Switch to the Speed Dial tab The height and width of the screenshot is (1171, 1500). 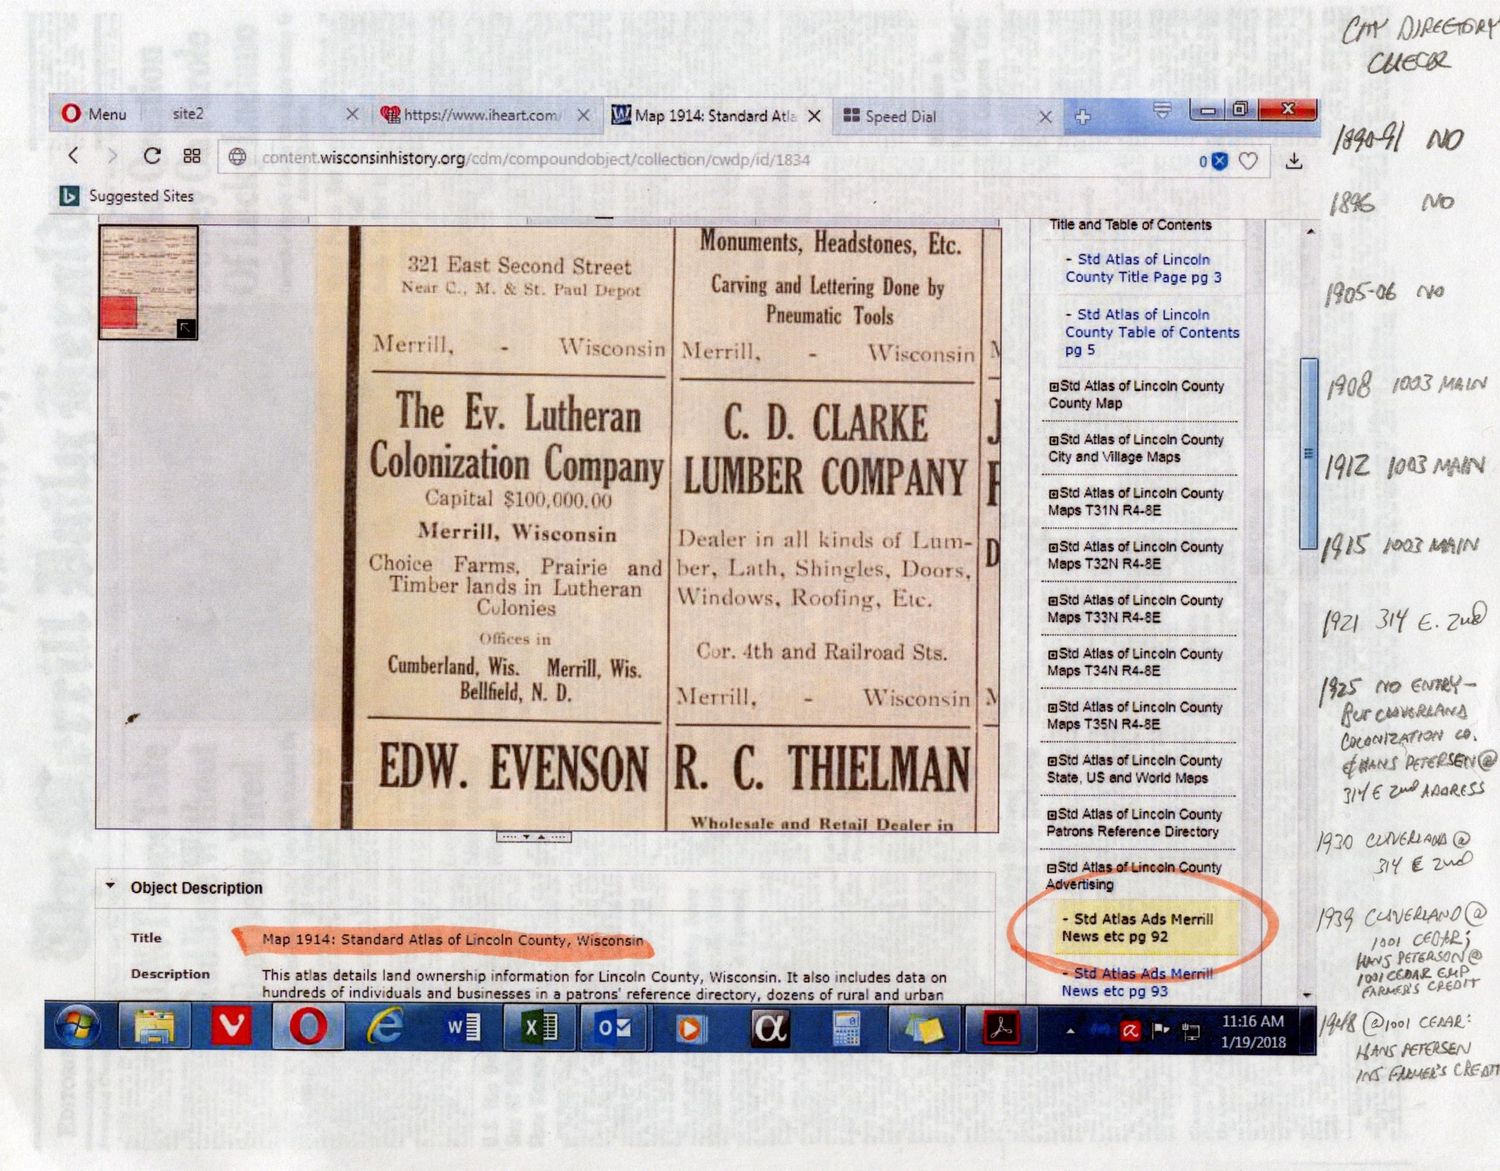tap(900, 116)
